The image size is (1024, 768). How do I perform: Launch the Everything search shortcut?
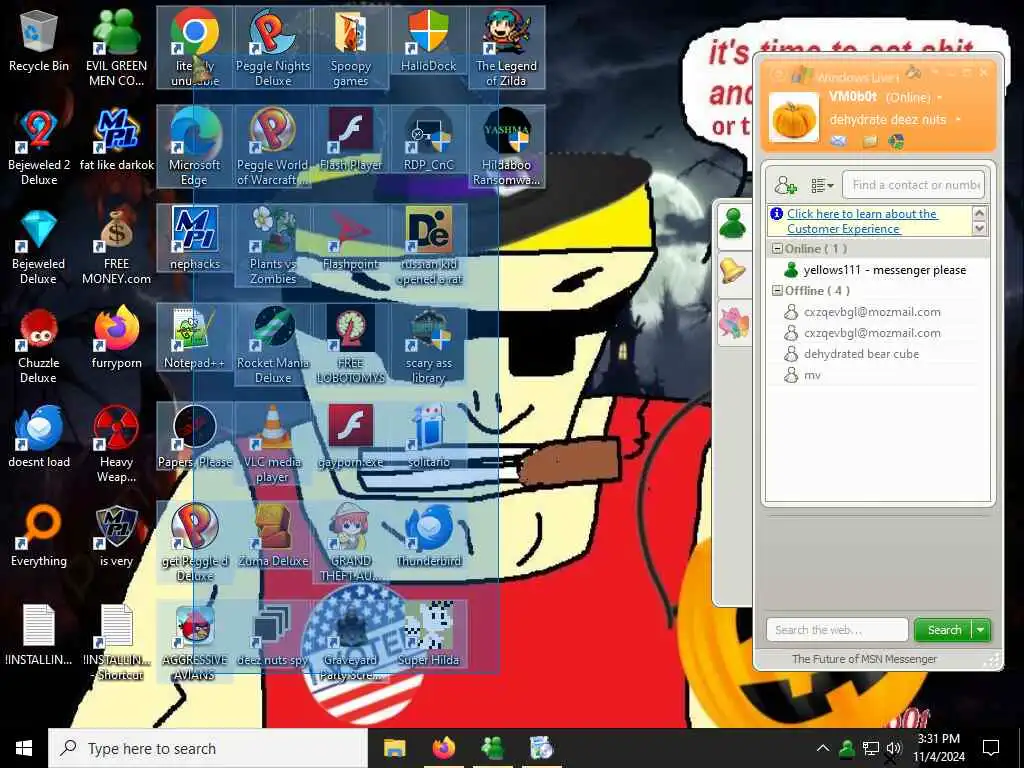39,536
